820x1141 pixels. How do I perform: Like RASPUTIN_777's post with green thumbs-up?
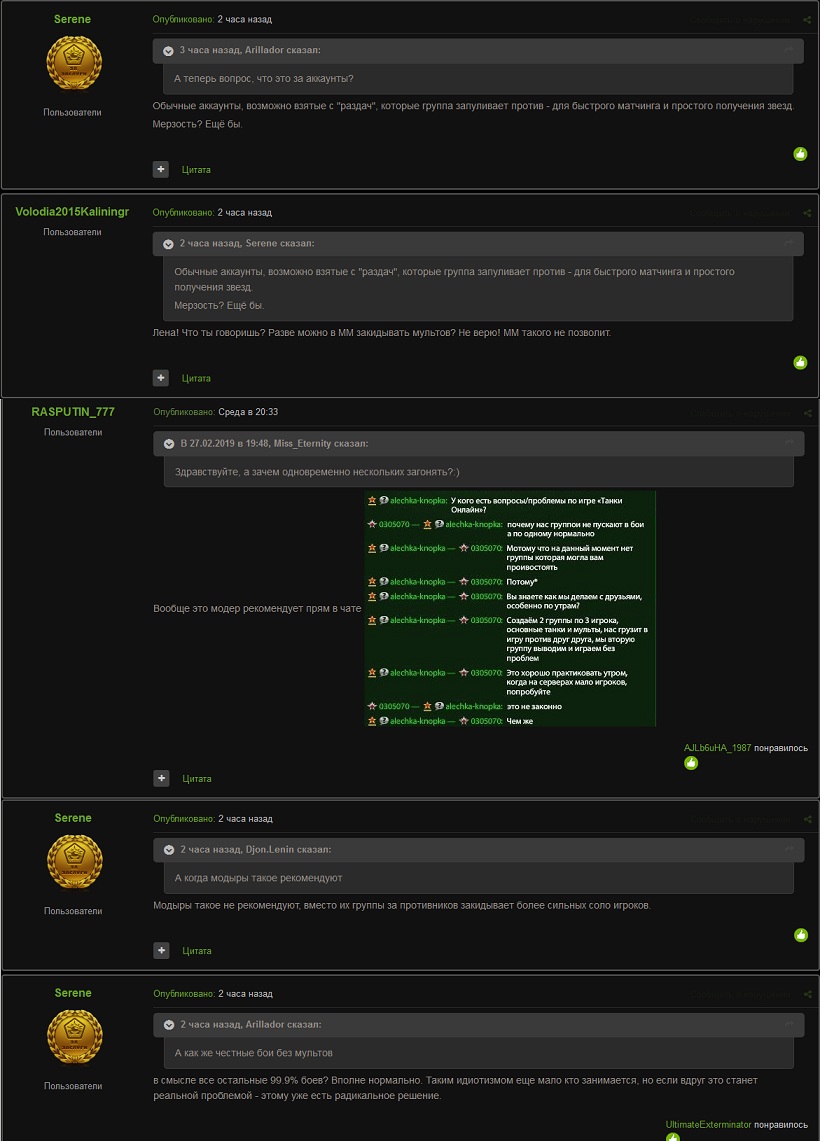coord(690,763)
